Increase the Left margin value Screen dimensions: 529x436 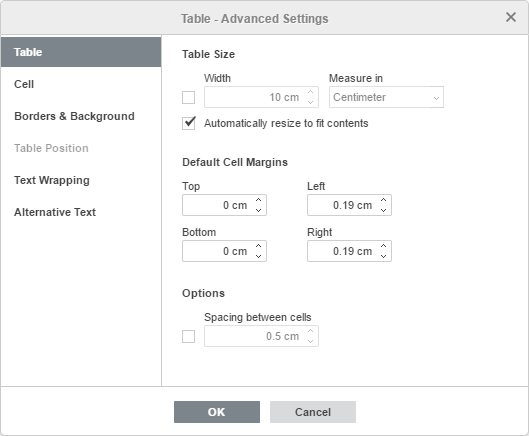point(383,200)
